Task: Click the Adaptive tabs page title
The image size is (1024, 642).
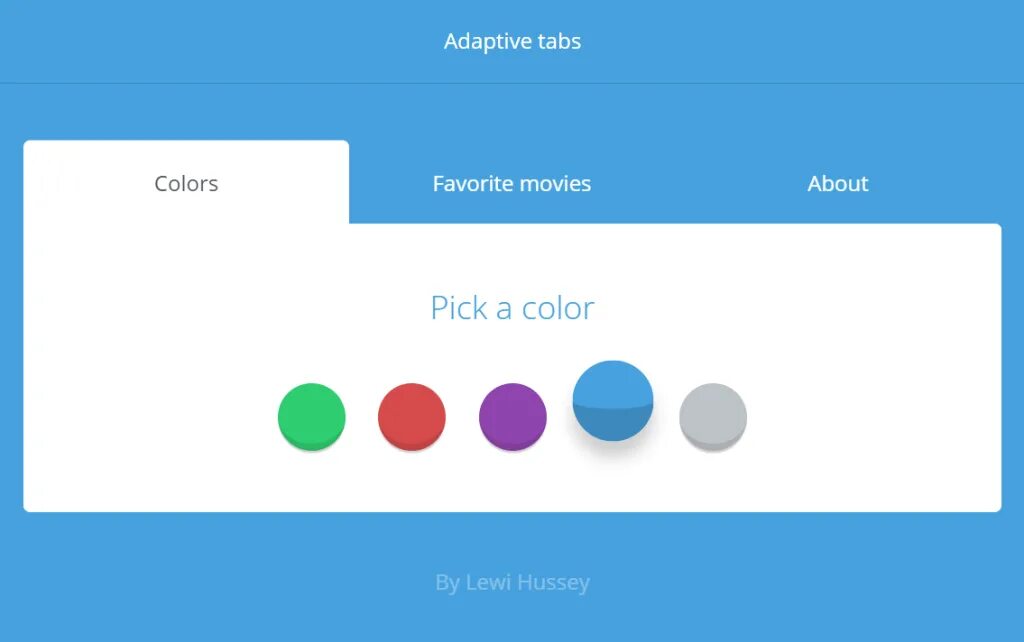Action: tap(512, 41)
